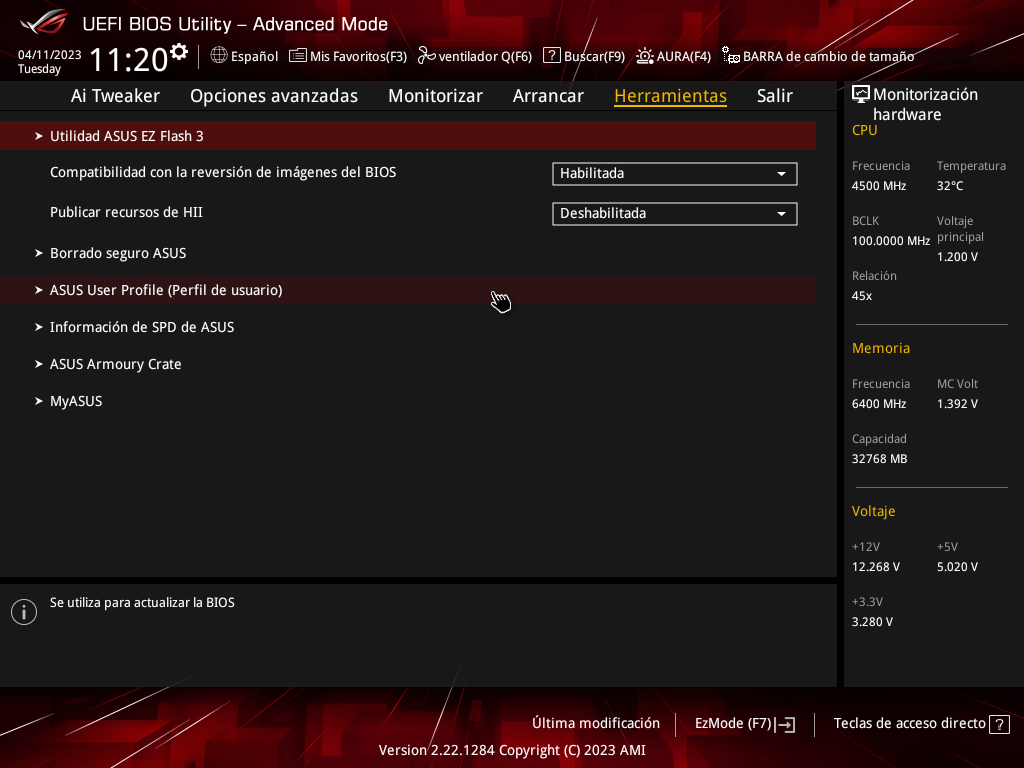Click the EzMode exit arrow icon
The width and height of the screenshot is (1024, 768).
[786, 724]
